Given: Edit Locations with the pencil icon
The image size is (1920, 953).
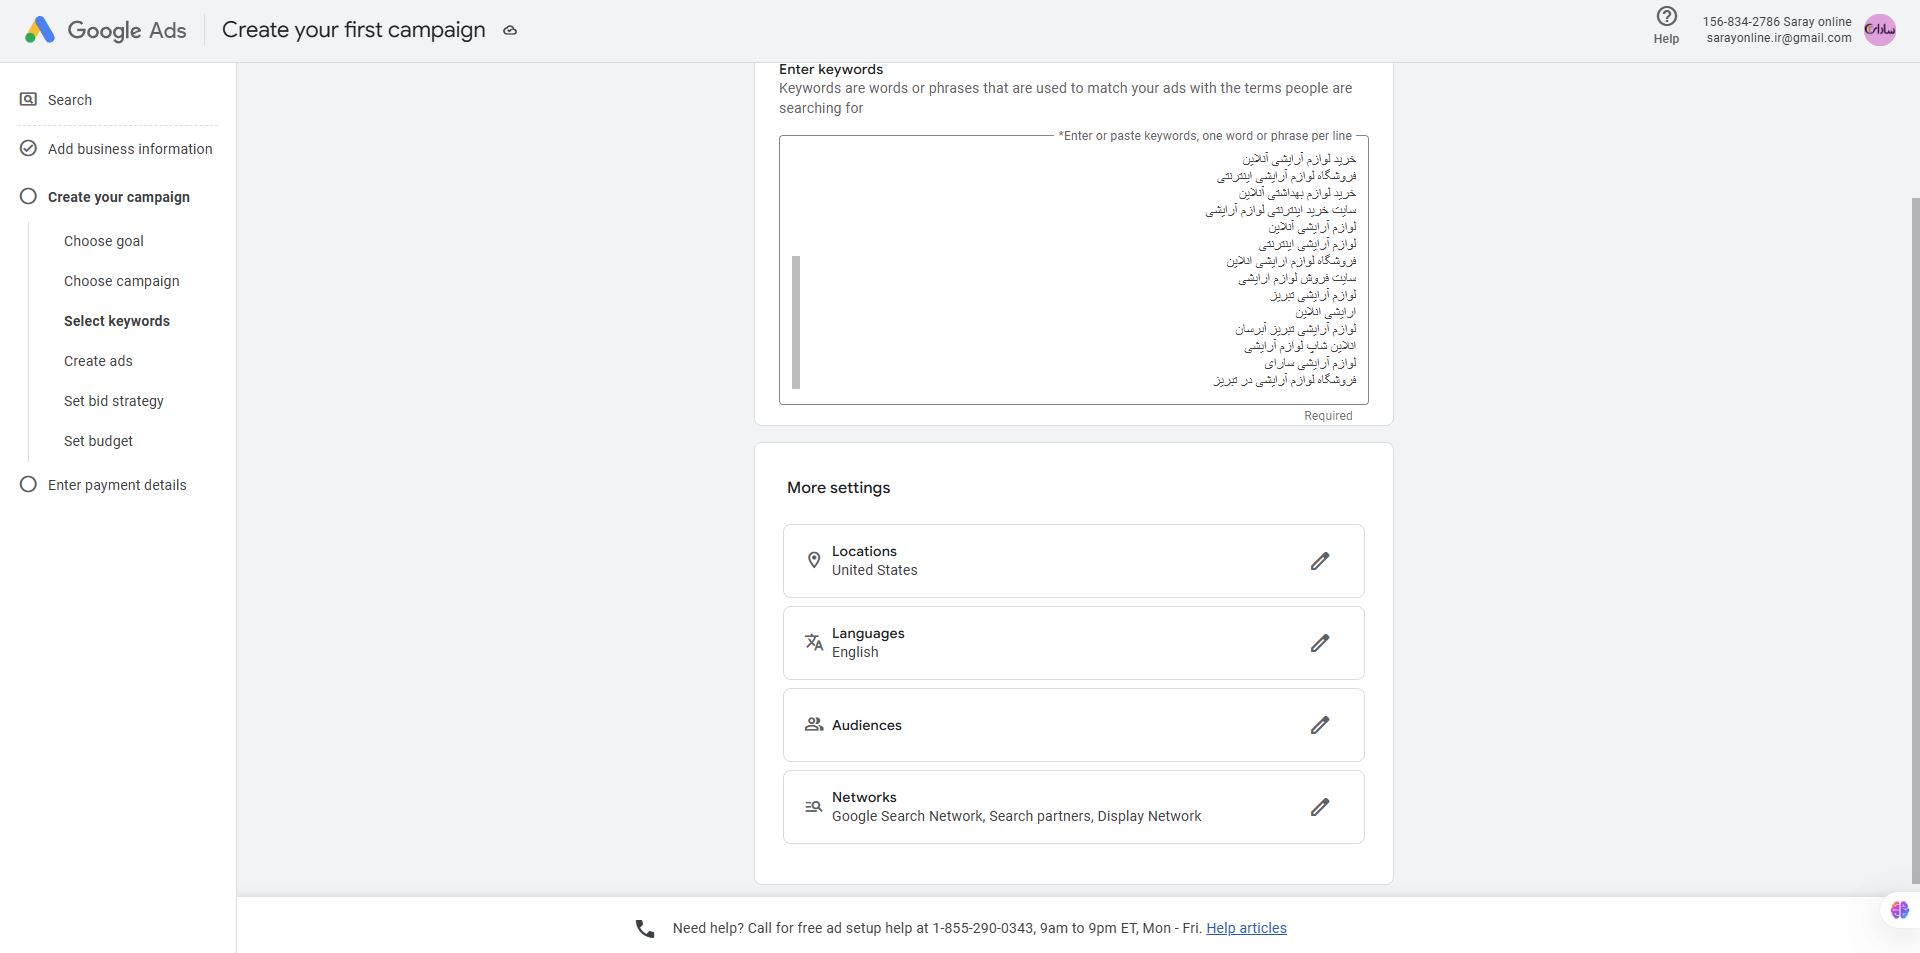Looking at the screenshot, I should coord(1320,561).
